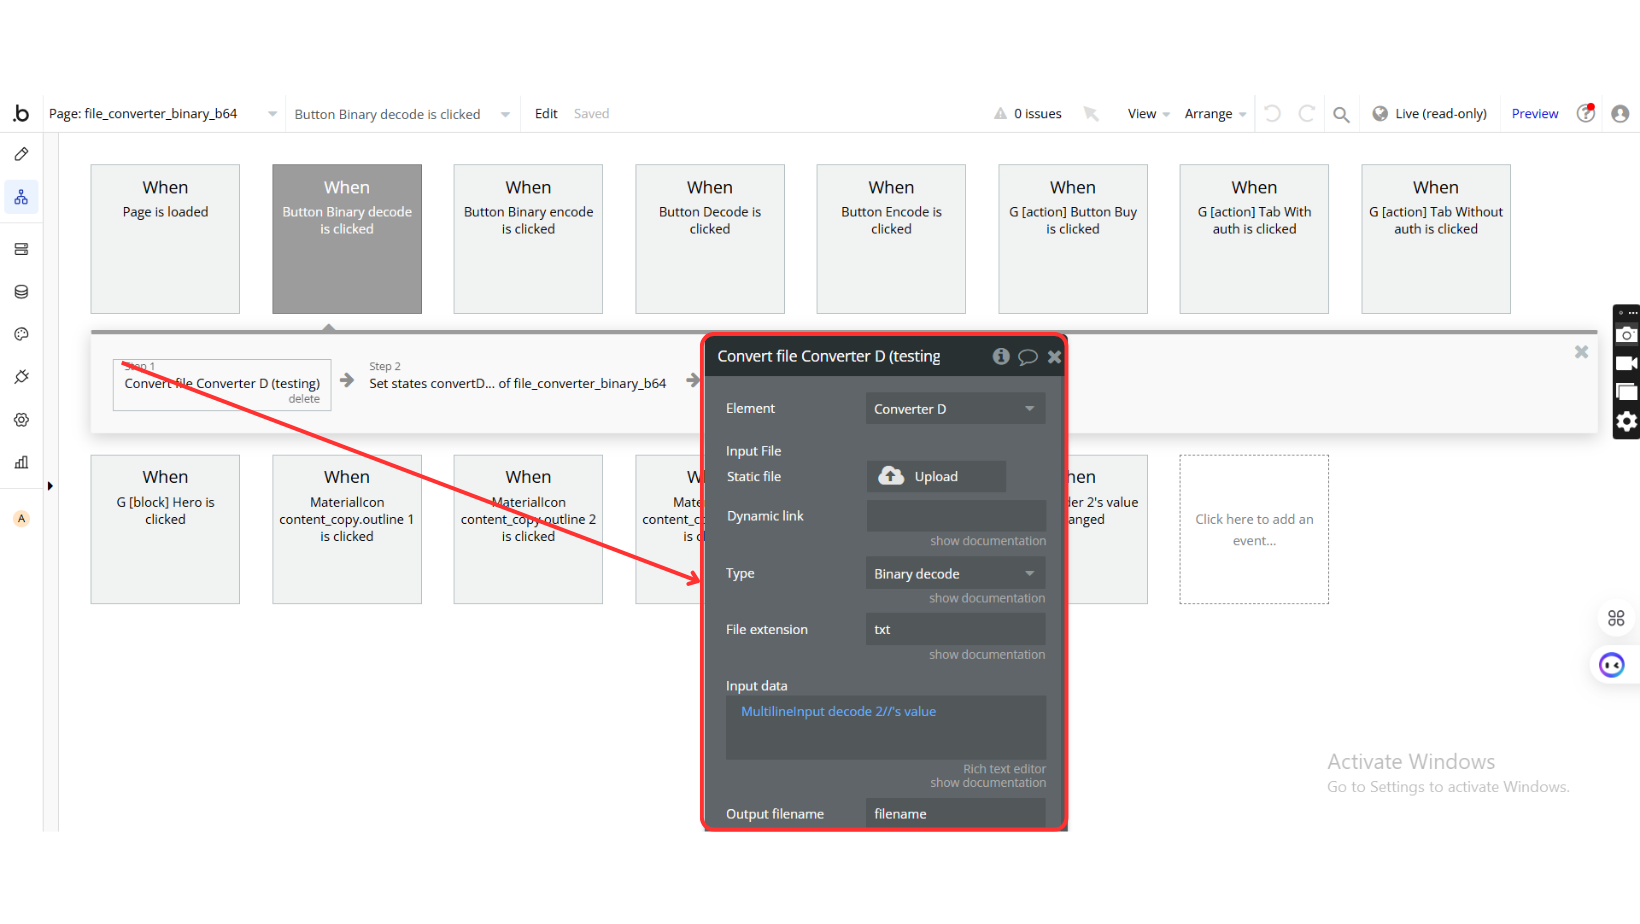1640x924 pixels.
Task: Open the Plugins tab plug icon
Action: tap(21, 377)
